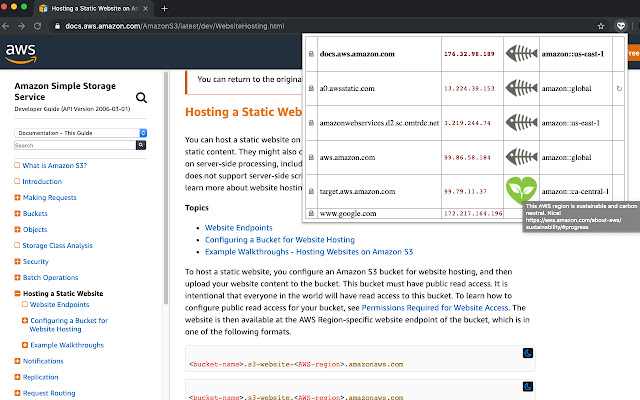Click IP address 13.224.39.153
Image resolution: width=640 pixels, height=400 pixels.
pos(469,88)
